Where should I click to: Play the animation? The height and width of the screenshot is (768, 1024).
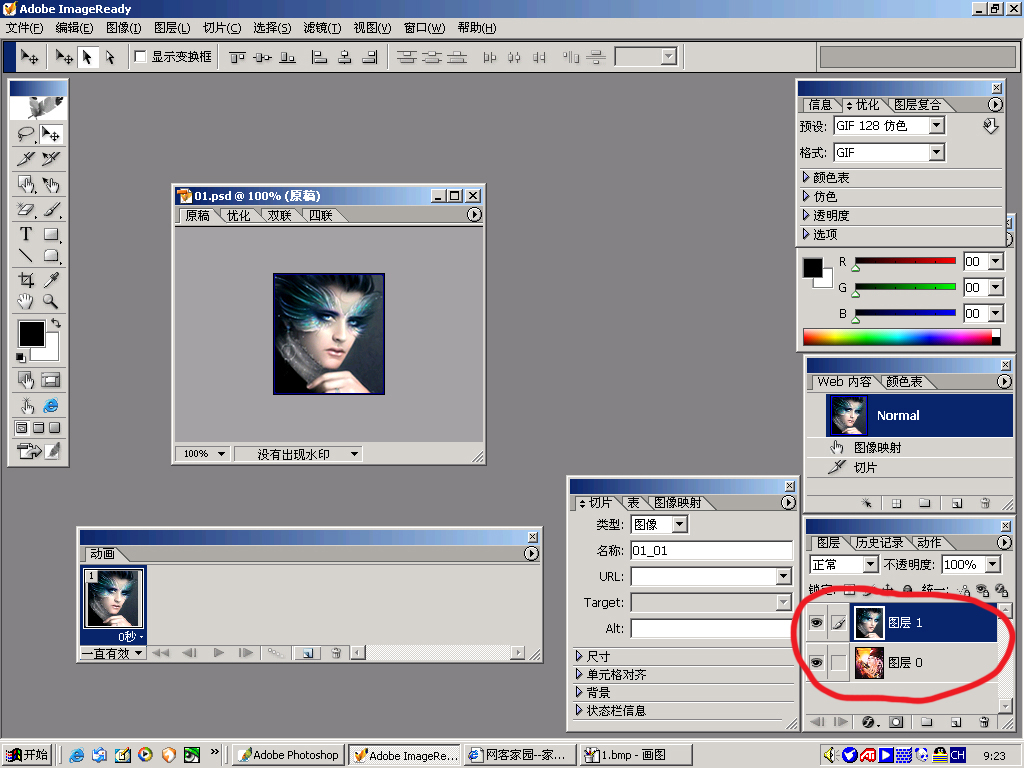point(219,653)
